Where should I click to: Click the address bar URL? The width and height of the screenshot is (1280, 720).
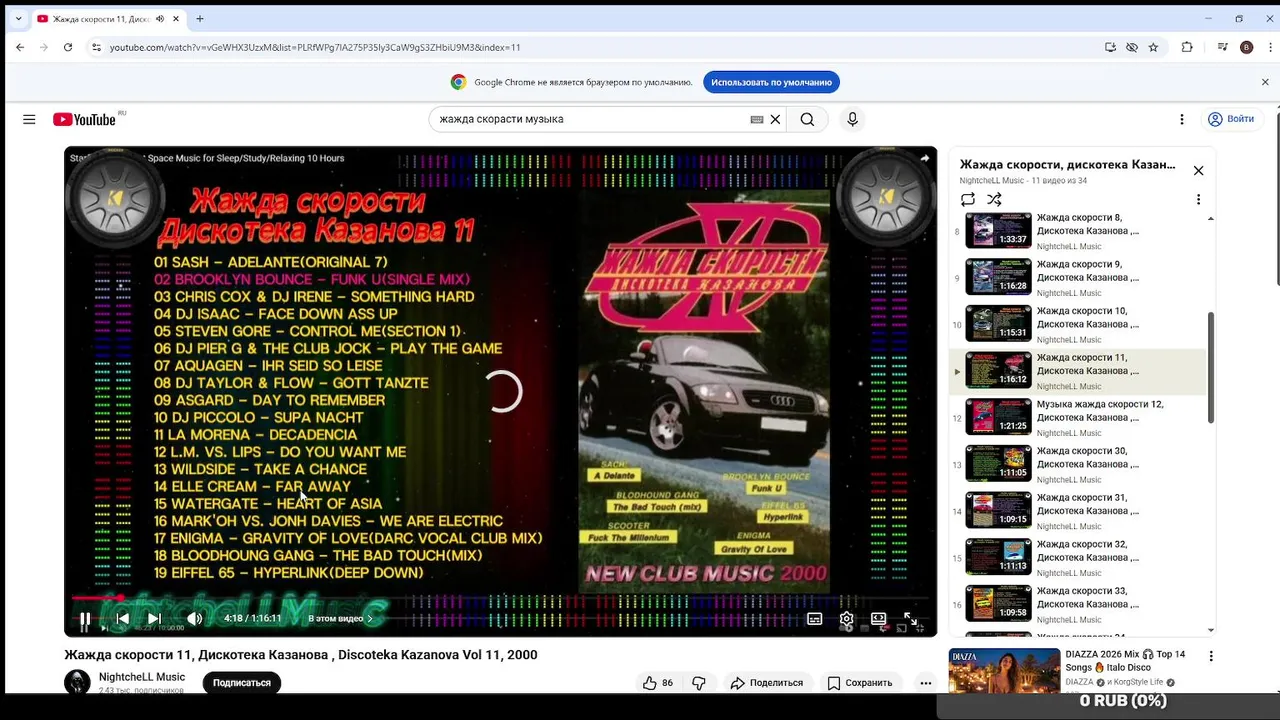(x=315, y=47)
